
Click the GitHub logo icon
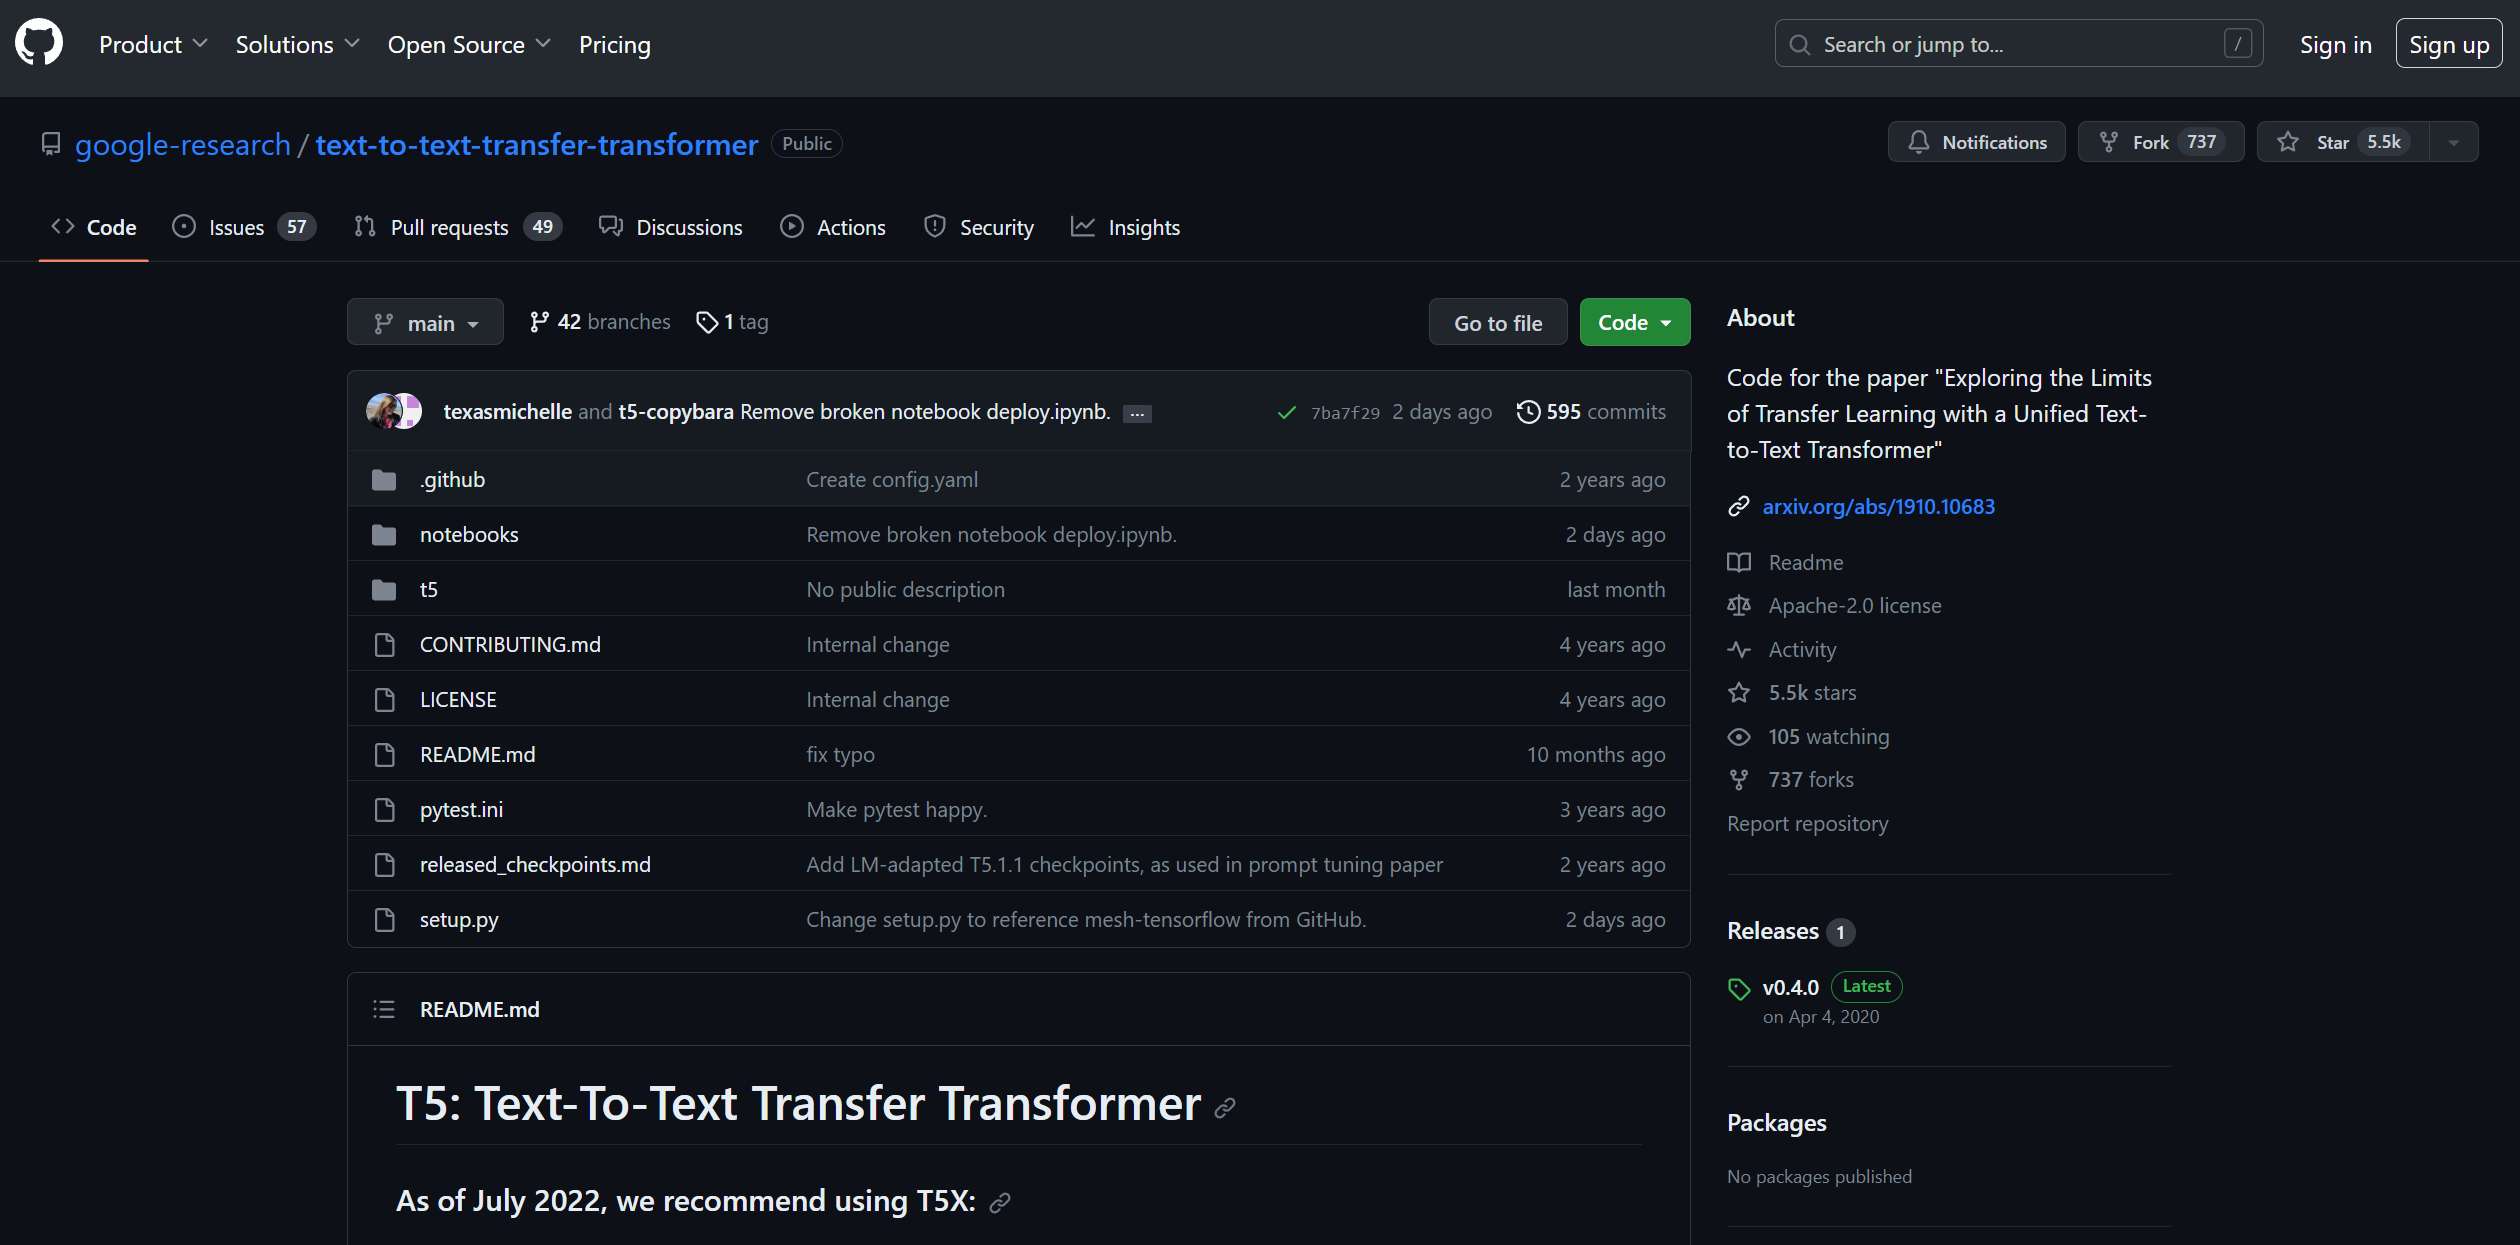point(39,44)
